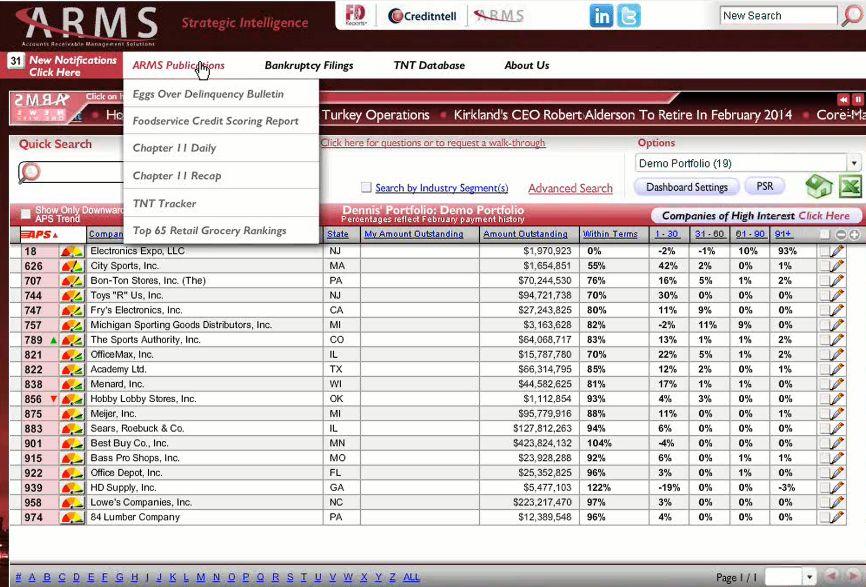The image size is (866, 587).
Task: Click the Dashboard Settings button
Action: pyautogui.click(x=687, y=187)
